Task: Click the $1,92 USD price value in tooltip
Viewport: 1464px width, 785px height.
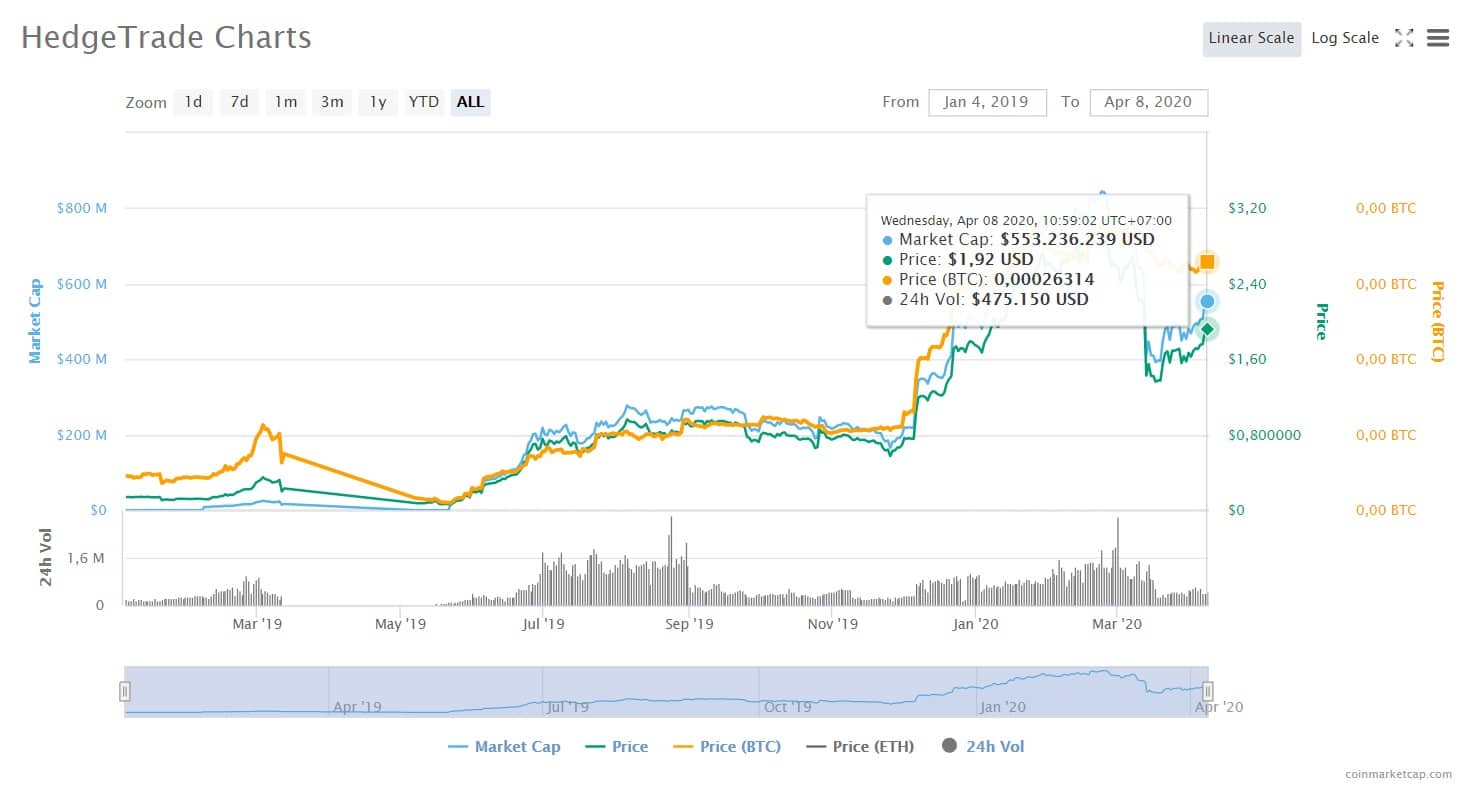Action: click(991, 259)
